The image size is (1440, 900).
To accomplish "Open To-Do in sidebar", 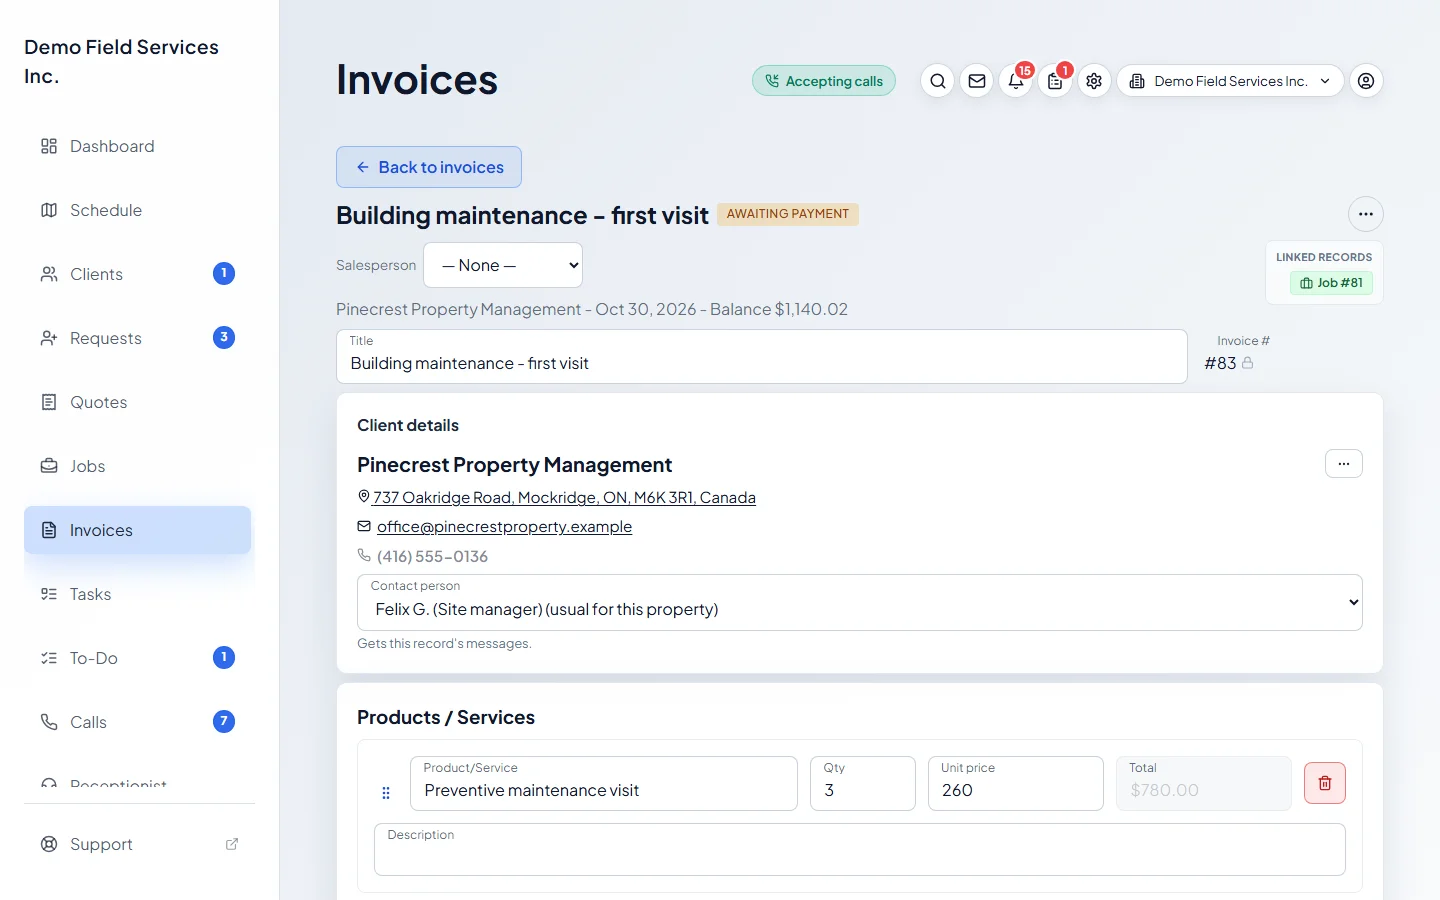I will pos(138,658).
